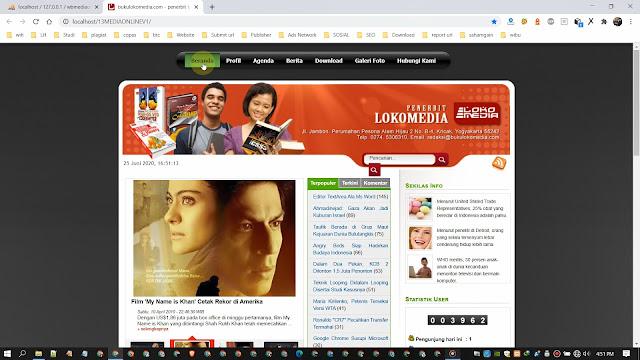Switch to the Terpopuler tab
The height and width of the screenshot is (360, 640).
click(x=323, y=183)
